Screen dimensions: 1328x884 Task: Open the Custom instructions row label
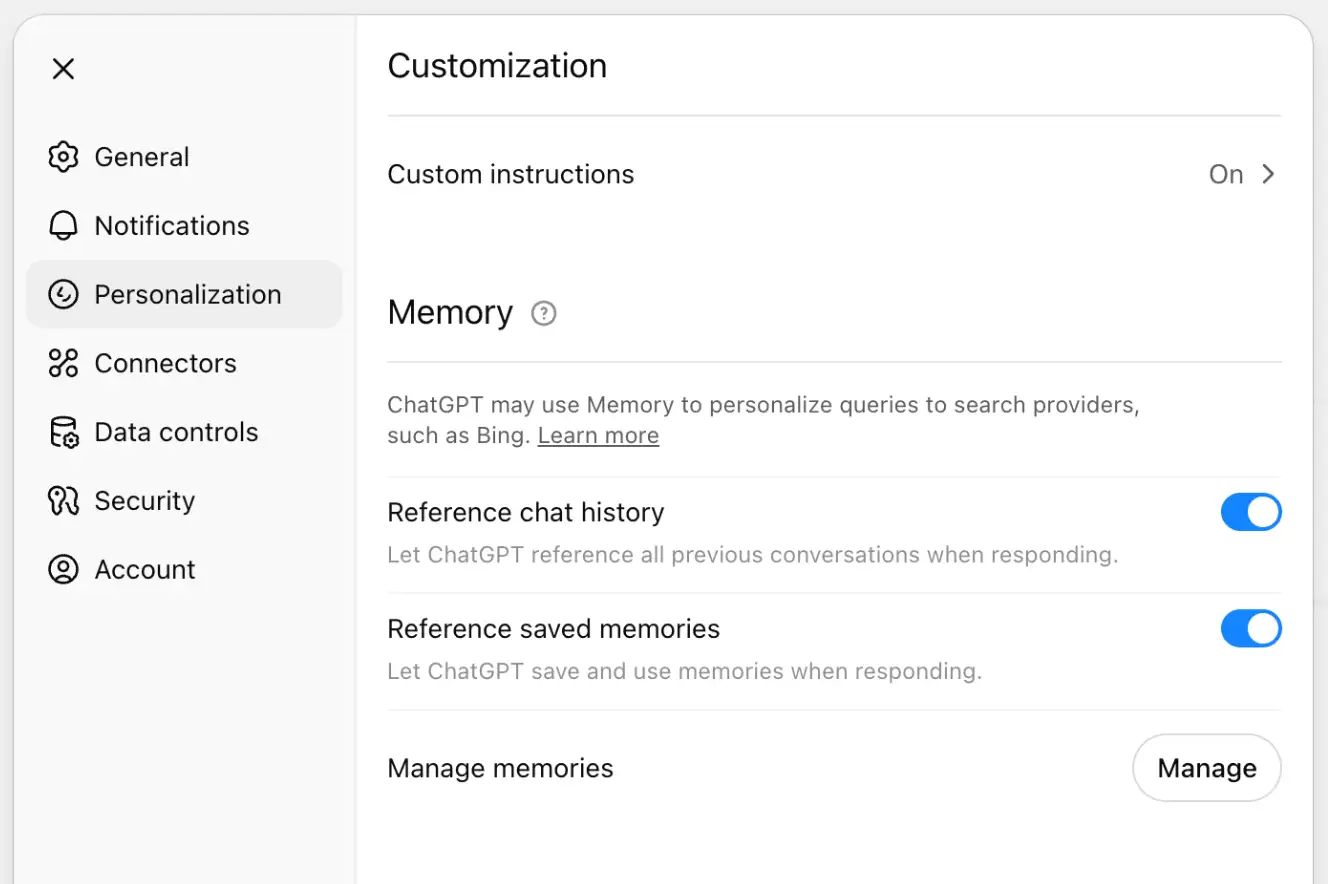(x=510, y=174)
